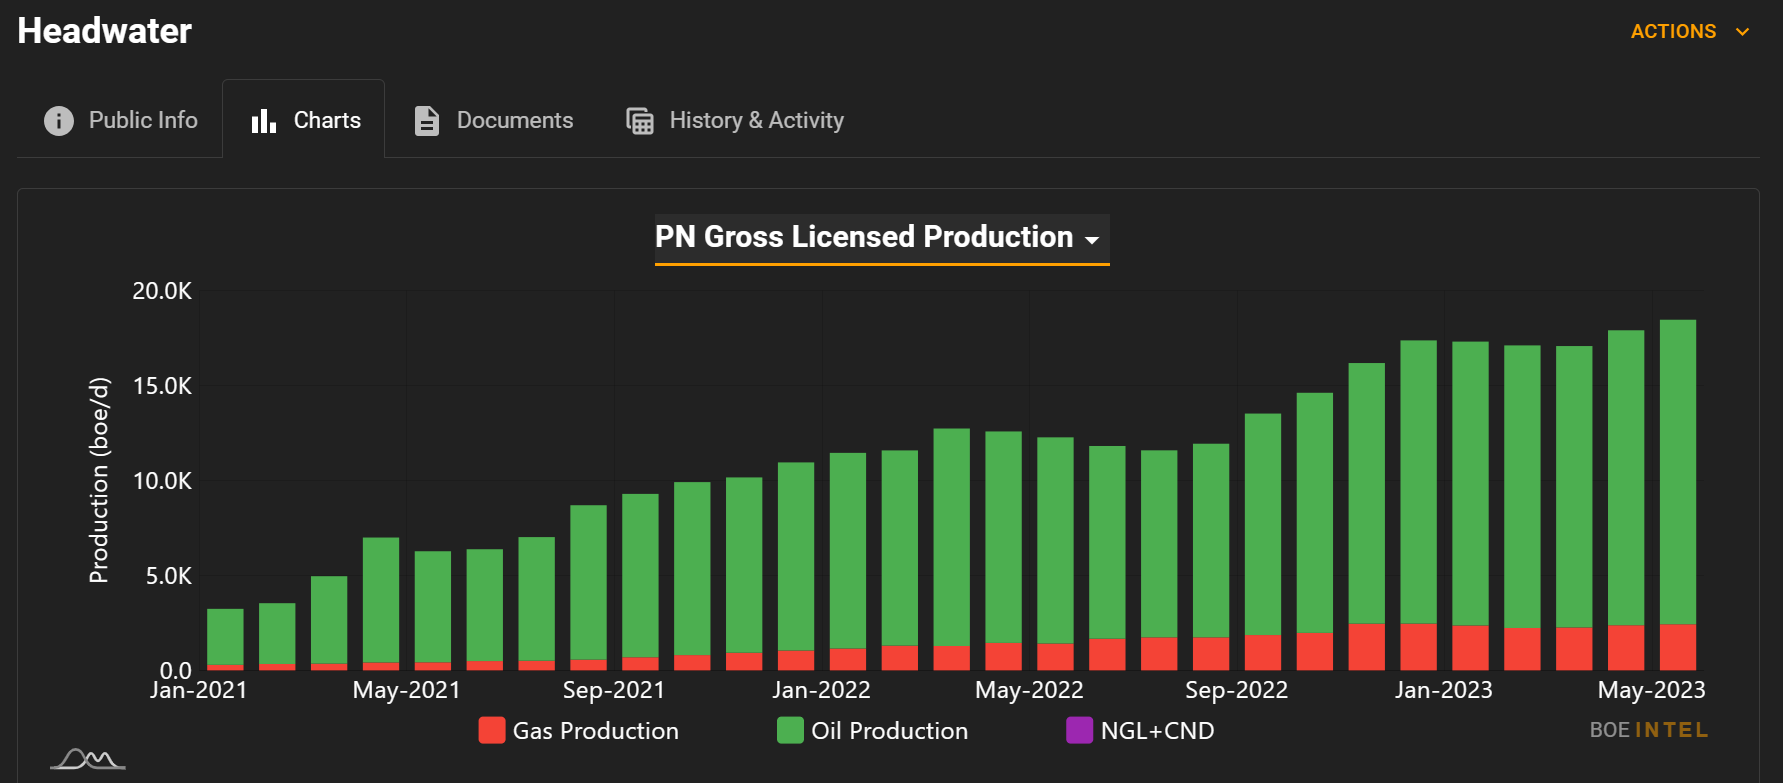Click the Sep-2021 x-axis label
Image resolution: width=1783 pixels, height=783 pixels.
[613, 690]
